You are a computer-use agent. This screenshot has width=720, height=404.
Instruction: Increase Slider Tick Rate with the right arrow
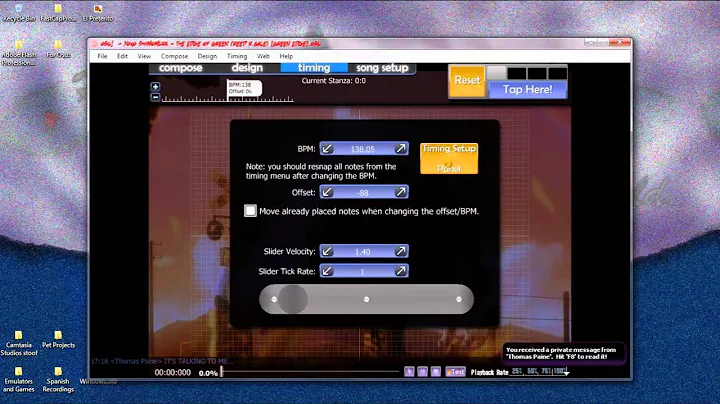coord(401,271)
